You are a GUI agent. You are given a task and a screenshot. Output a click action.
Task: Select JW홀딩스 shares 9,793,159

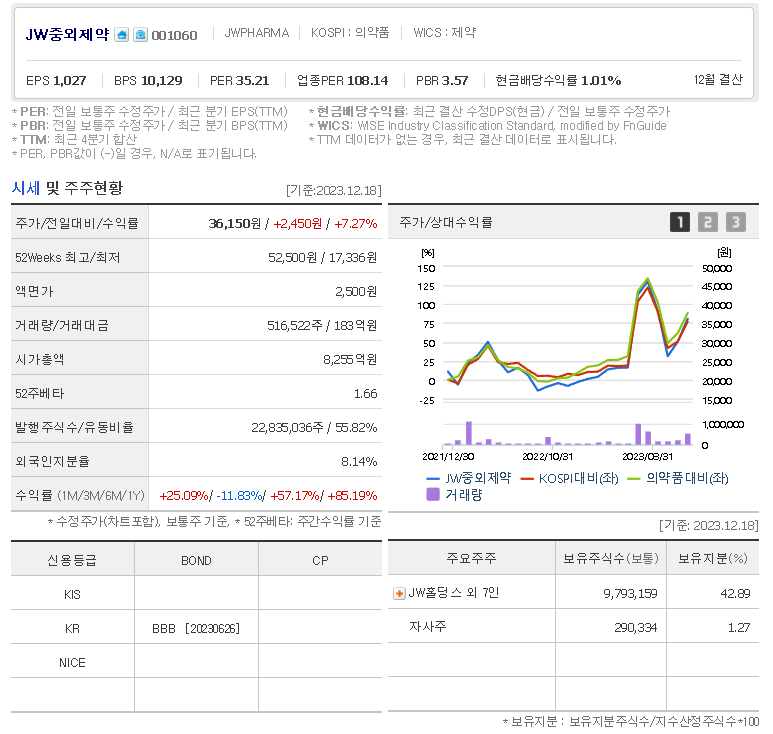[x=630, y=594]
